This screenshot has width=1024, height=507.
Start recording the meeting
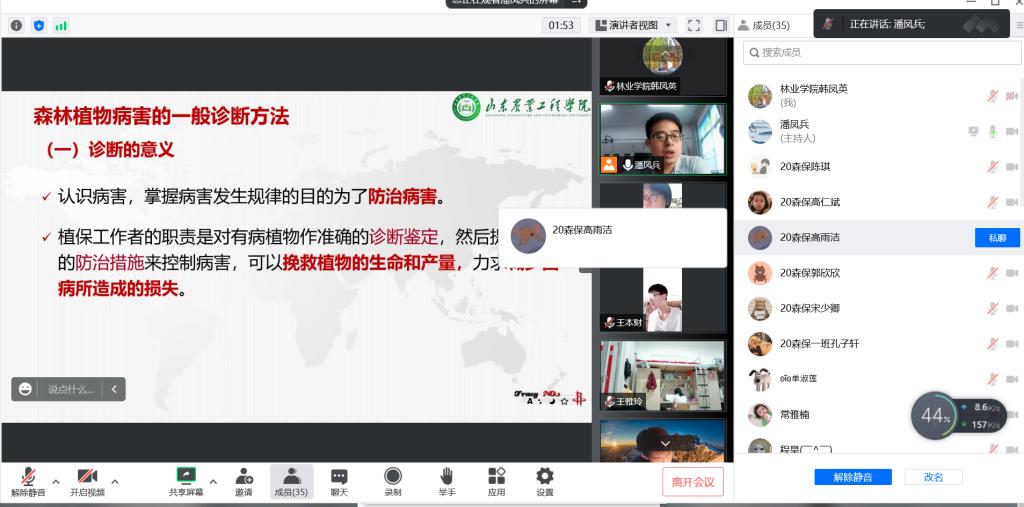tap(393, 481)
